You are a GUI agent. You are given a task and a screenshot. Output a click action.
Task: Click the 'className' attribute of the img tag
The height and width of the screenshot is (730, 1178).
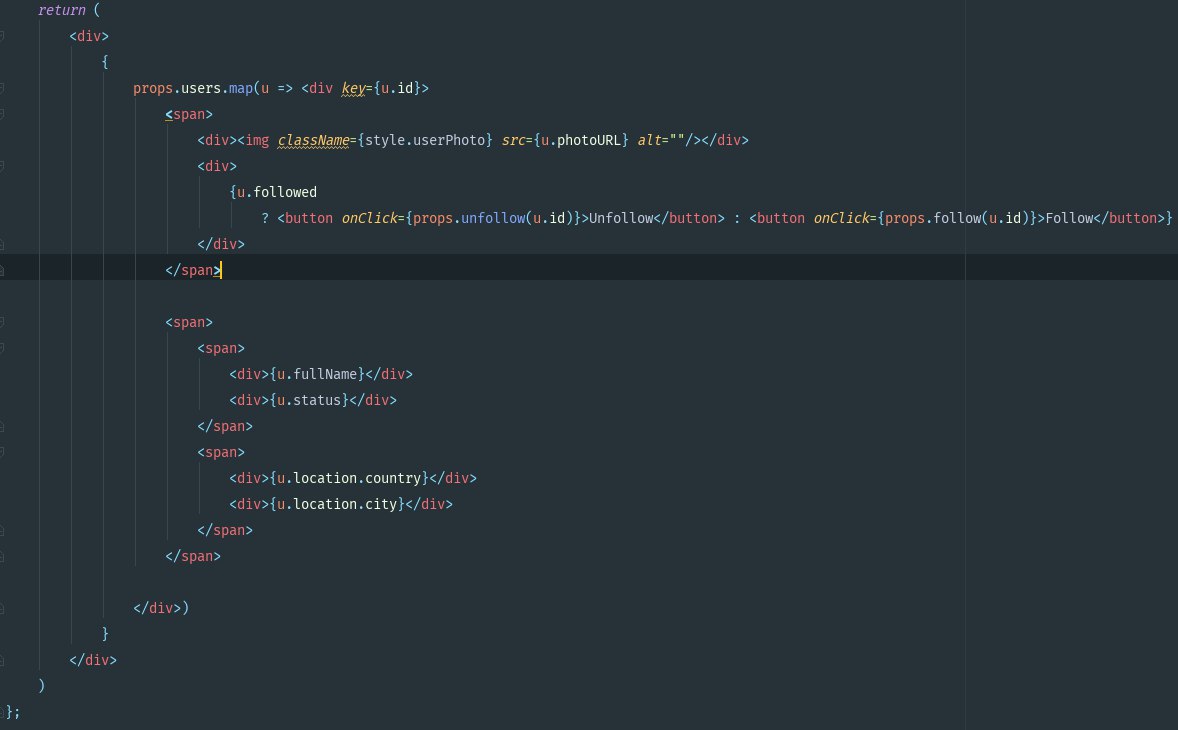pos(313,140)
